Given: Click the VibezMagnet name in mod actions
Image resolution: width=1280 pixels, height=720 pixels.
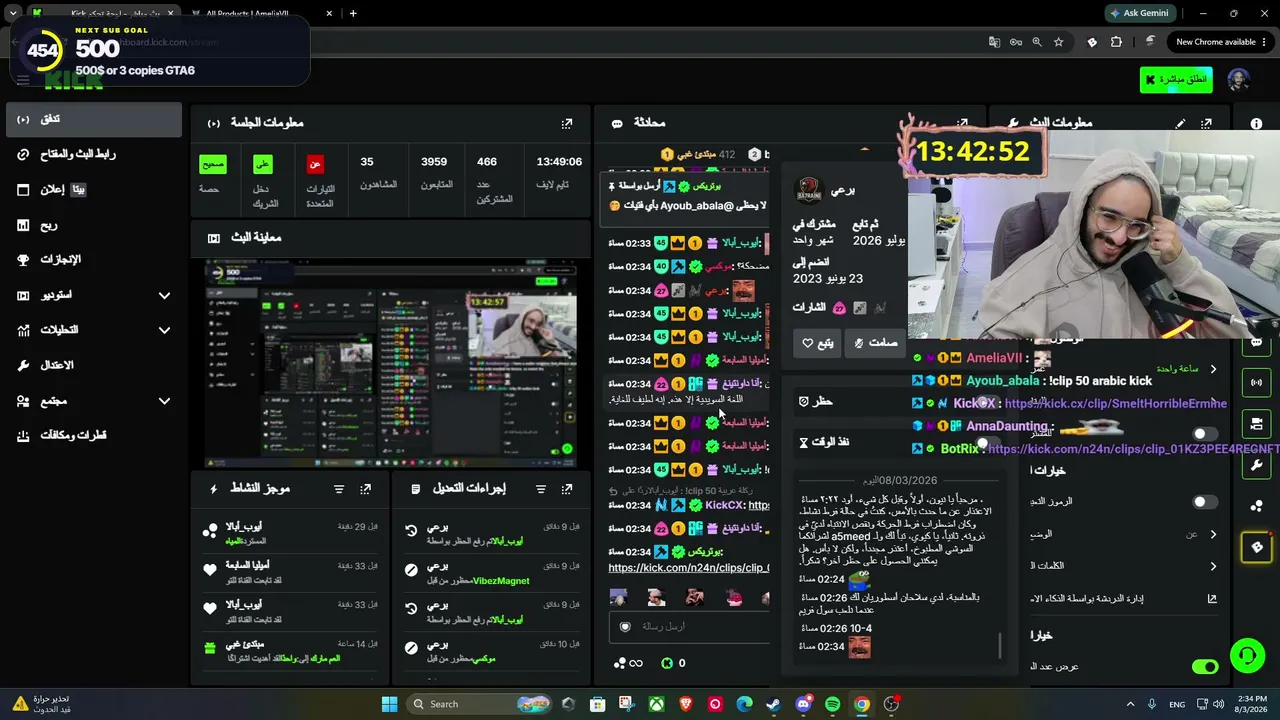Looking at the screenshot, I should pyautogui.click(x=501, y=581).
